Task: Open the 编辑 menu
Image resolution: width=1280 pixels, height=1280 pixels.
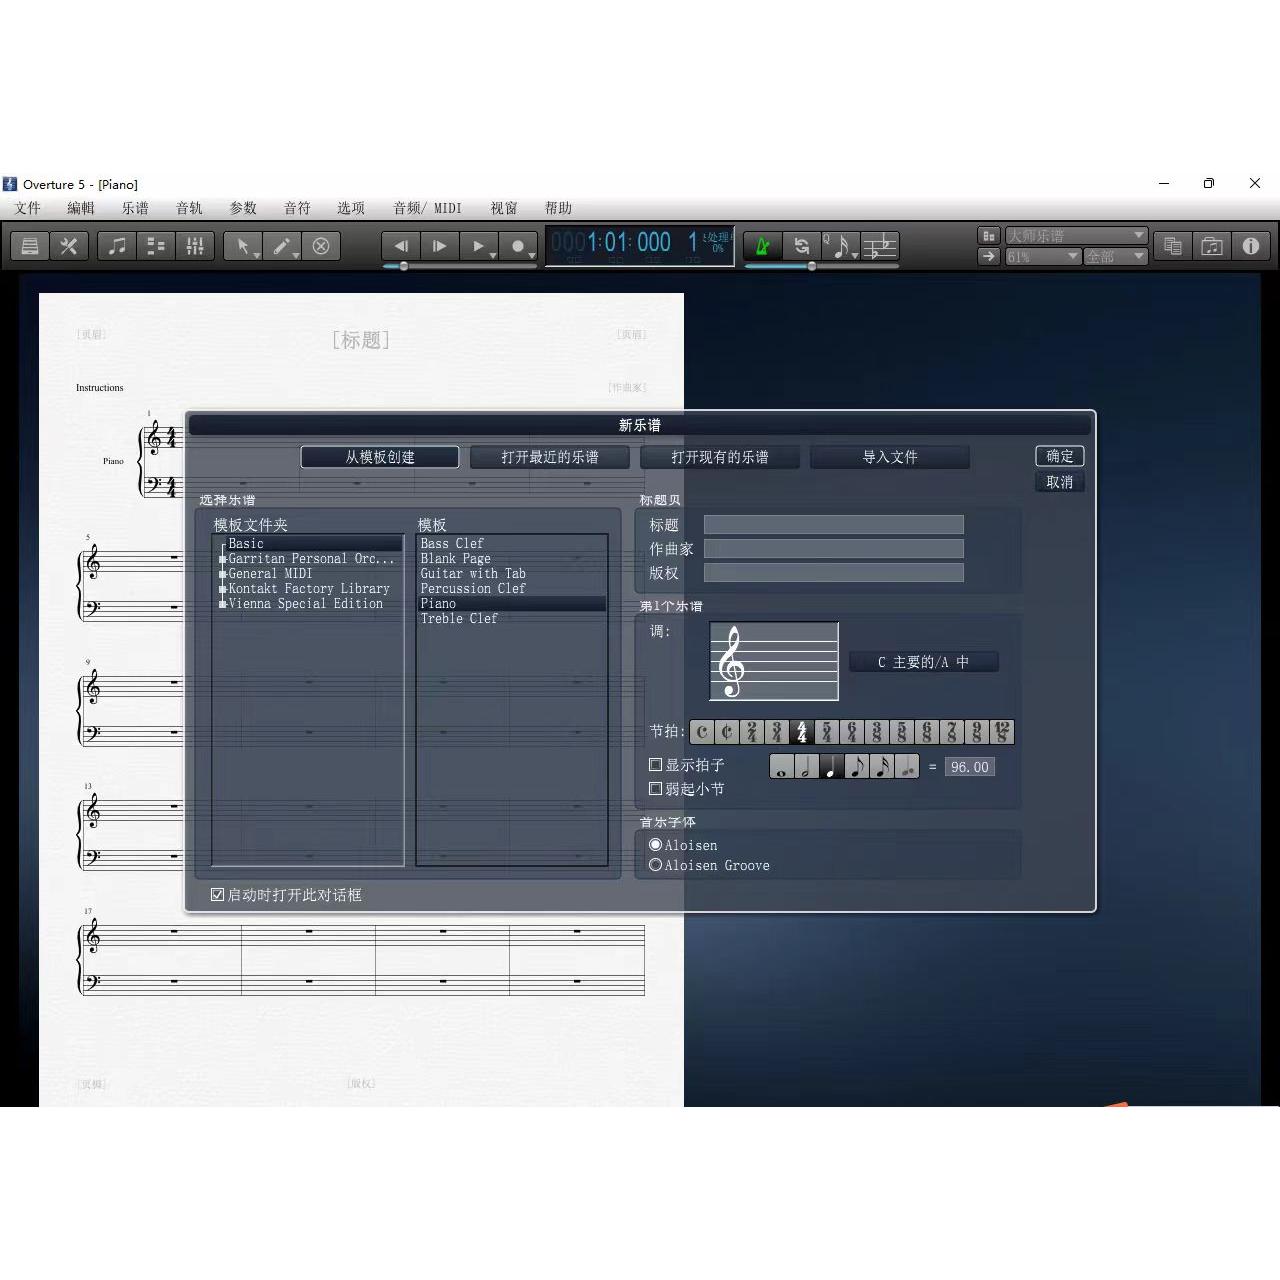Action: (x=81, y=208)
